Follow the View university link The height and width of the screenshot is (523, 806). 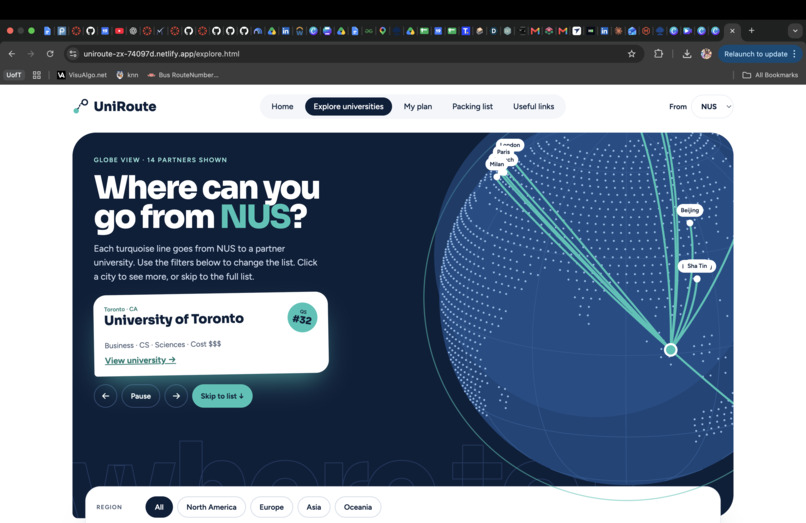[140, 360]
